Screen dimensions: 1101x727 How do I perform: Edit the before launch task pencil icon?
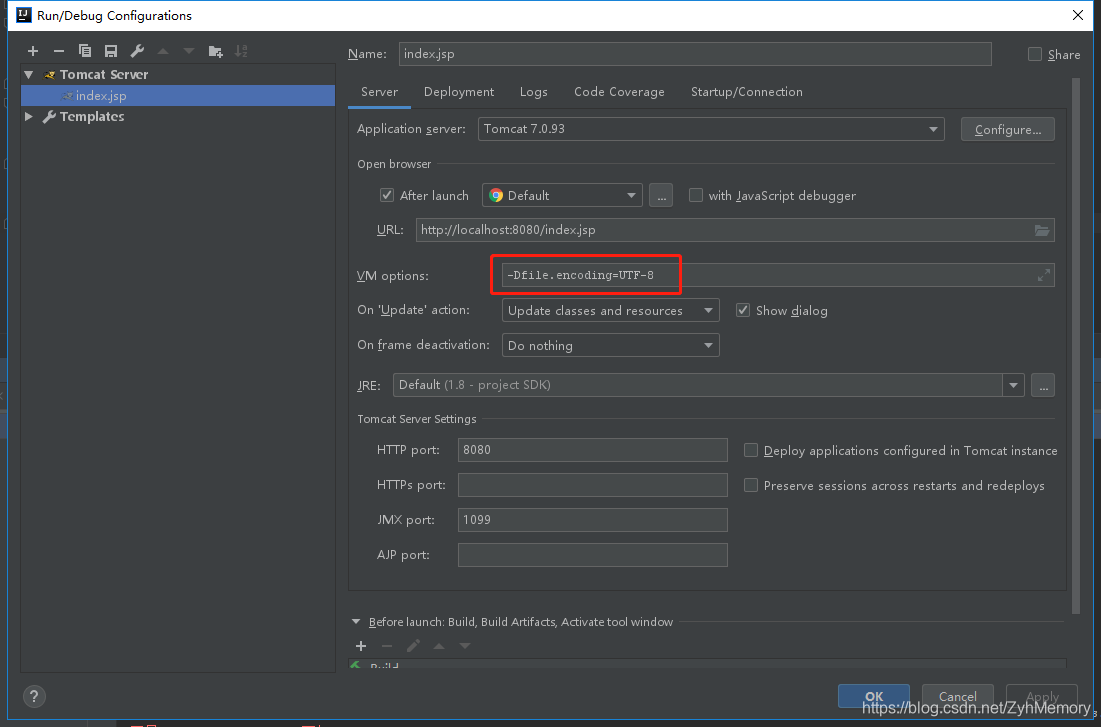[x=413, y=646]
